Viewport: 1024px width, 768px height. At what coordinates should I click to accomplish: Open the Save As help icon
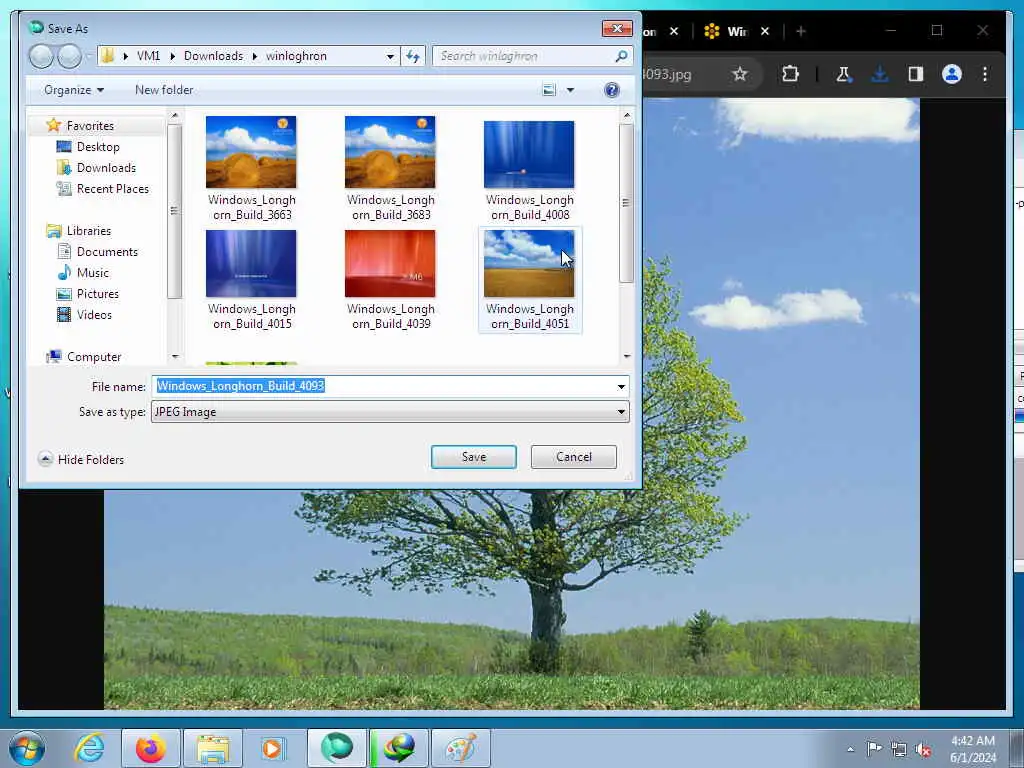[x=611, y=90]
